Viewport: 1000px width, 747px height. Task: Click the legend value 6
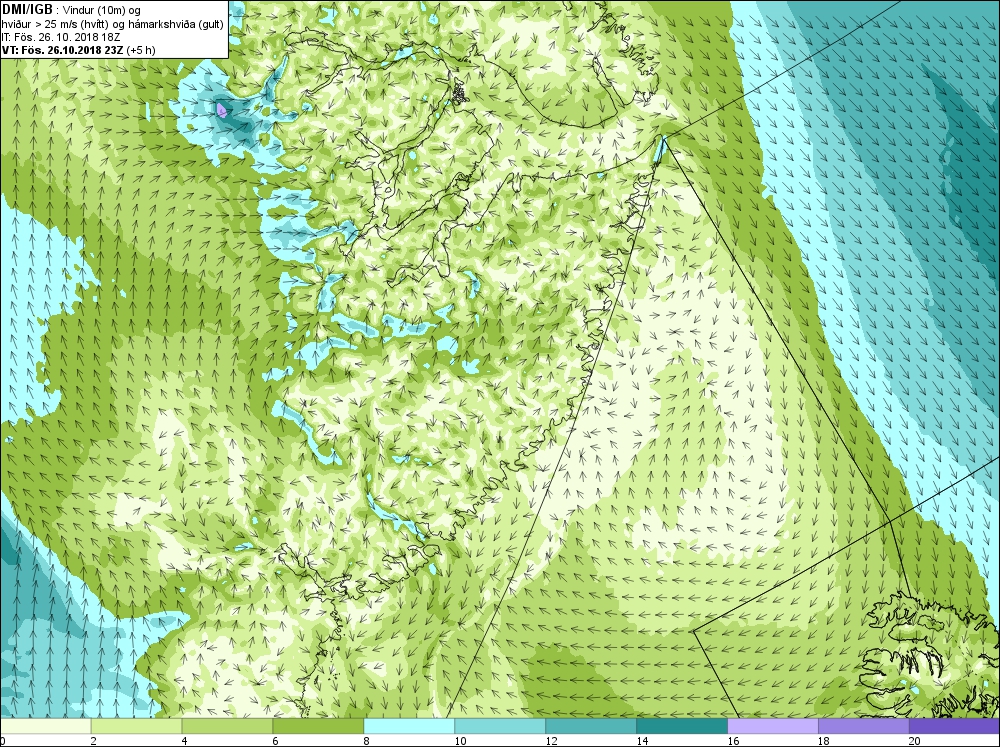click(276, 741)
